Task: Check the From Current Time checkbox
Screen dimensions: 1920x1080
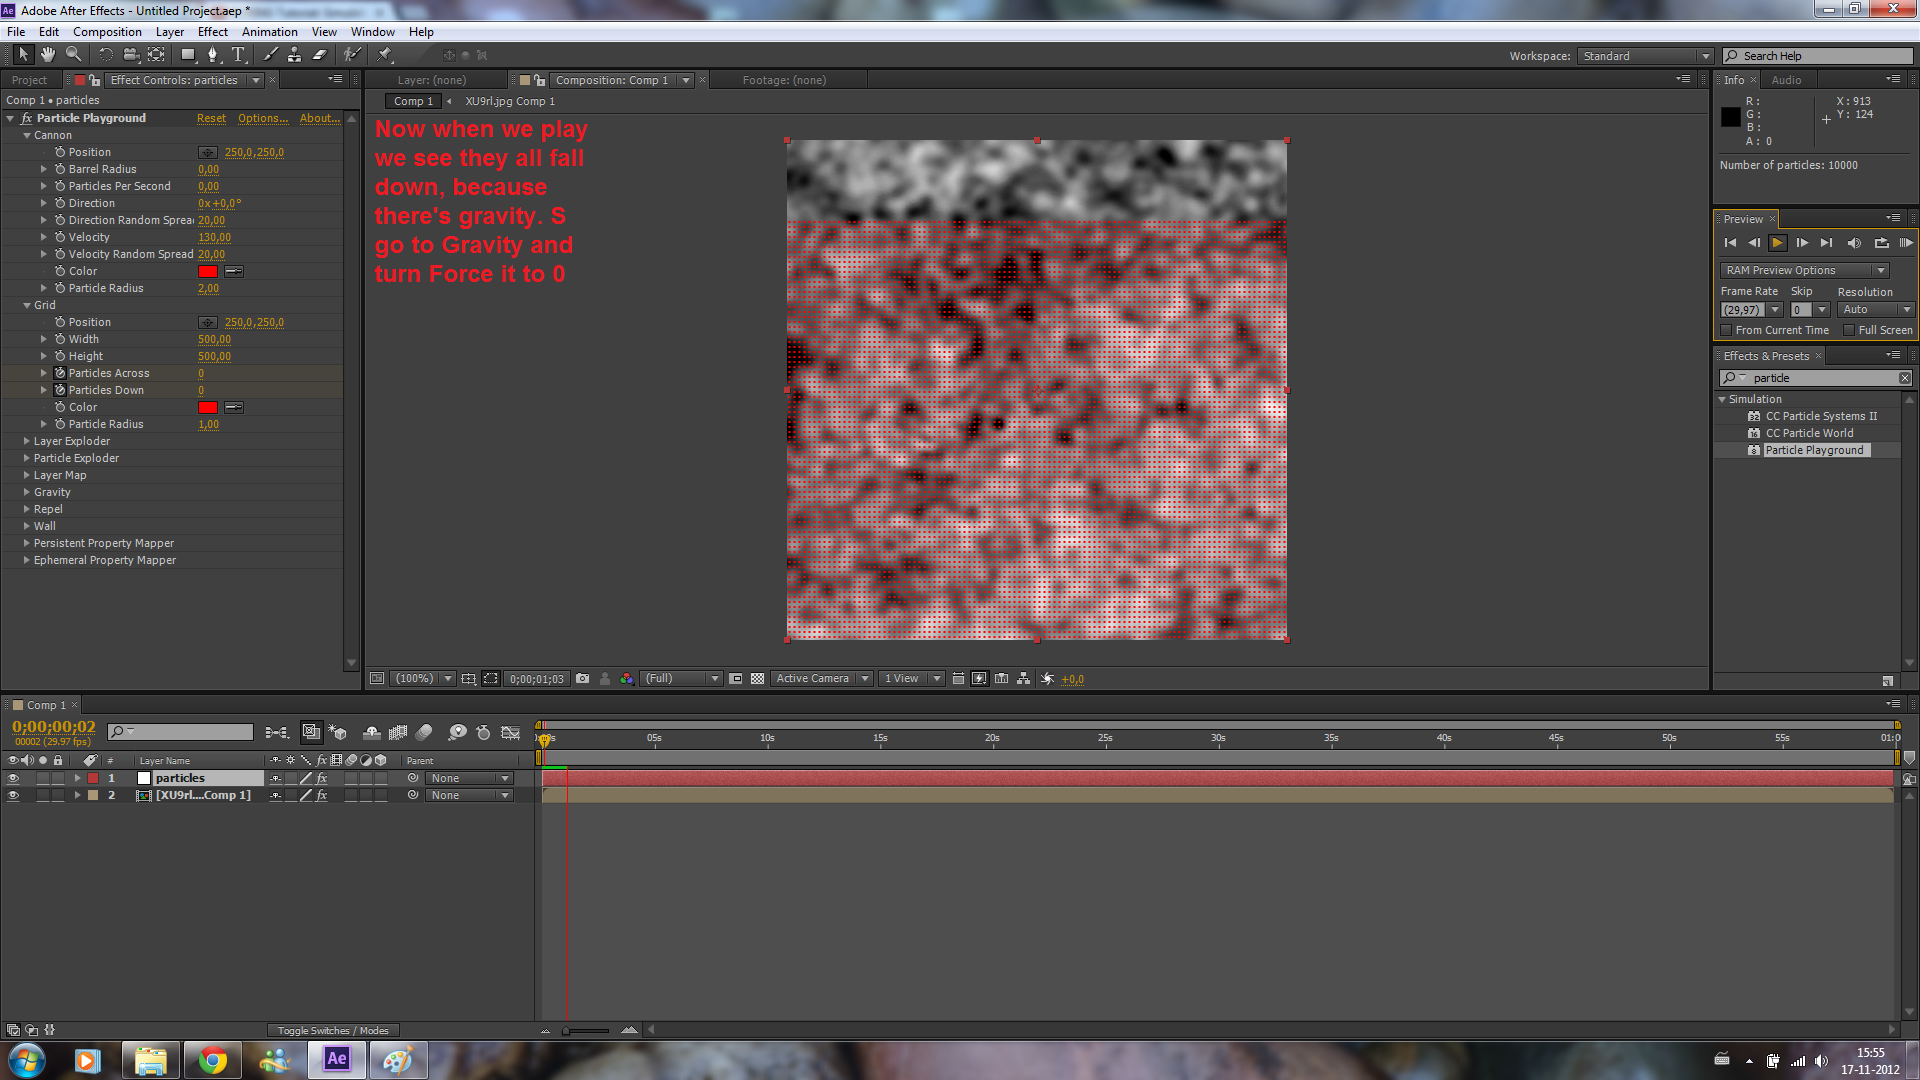Action: click(1726, 330)
